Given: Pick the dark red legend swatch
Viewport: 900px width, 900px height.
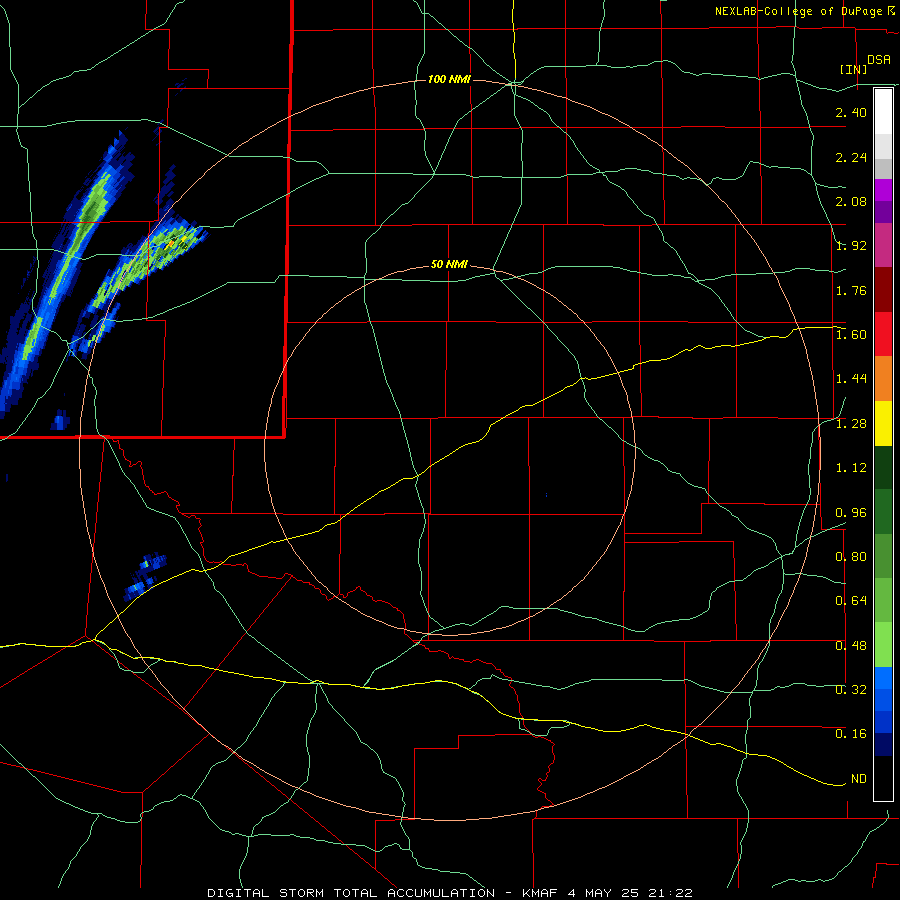Looking at the screenshot, I should click(x=883, y=290).
